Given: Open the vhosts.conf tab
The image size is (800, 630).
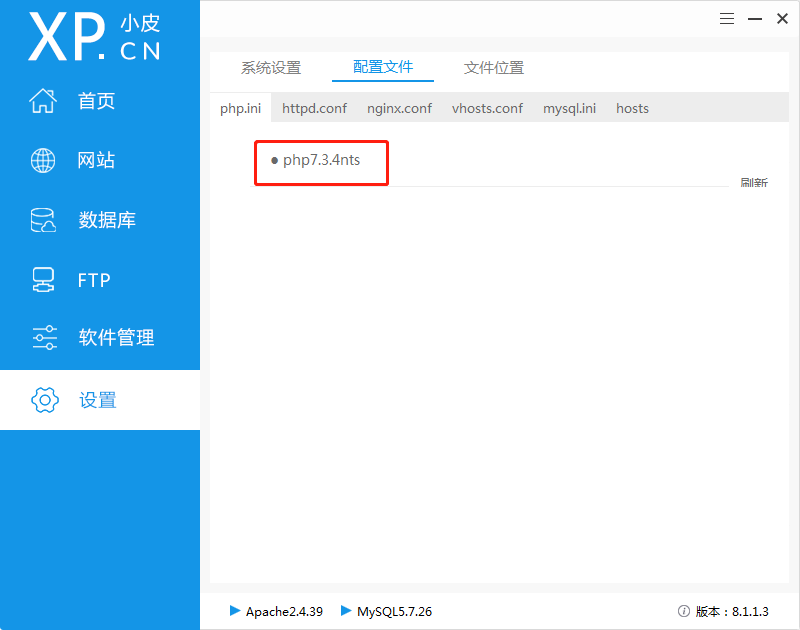Looking at the screenshot, I should click(487, 108).
